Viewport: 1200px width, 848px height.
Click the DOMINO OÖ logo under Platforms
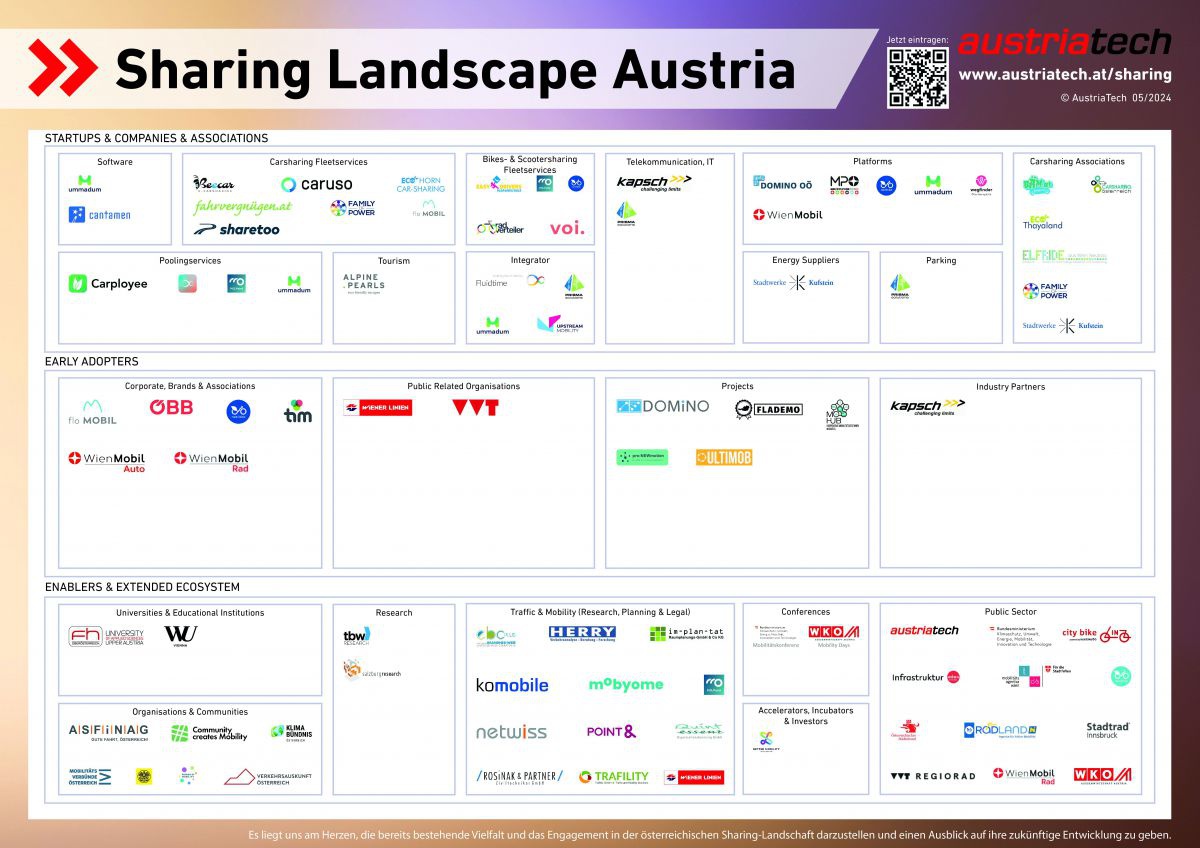[783, 184]
